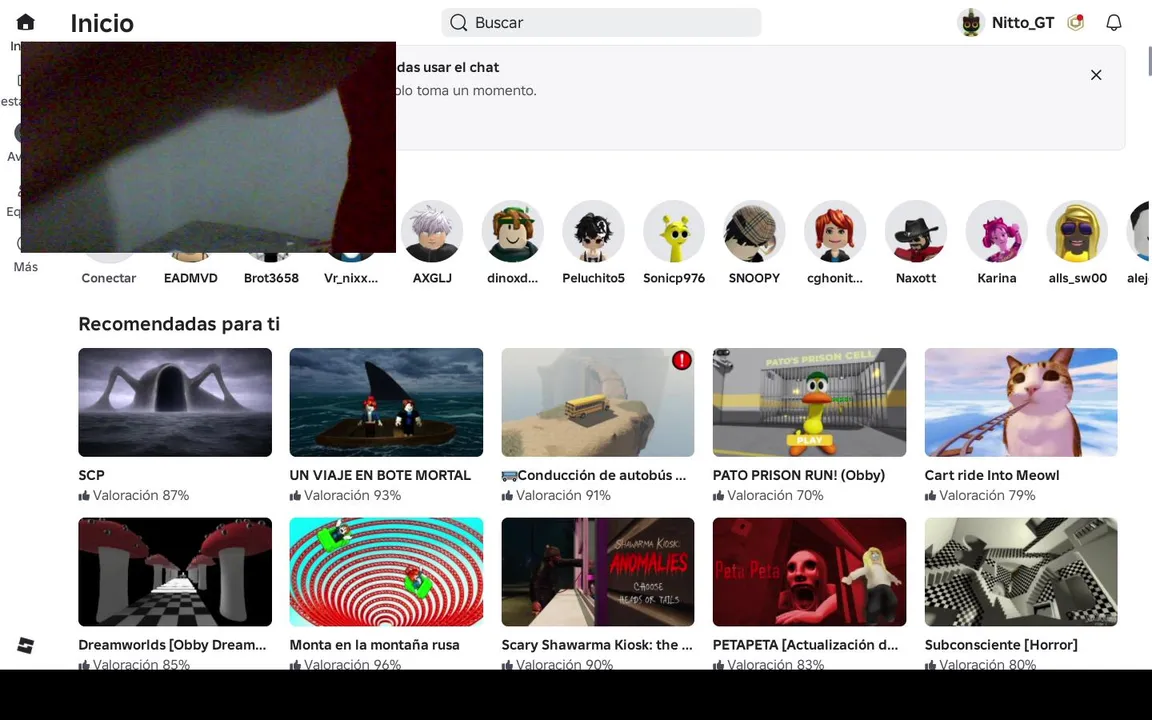Select the red alert badge on bus game

682,360
